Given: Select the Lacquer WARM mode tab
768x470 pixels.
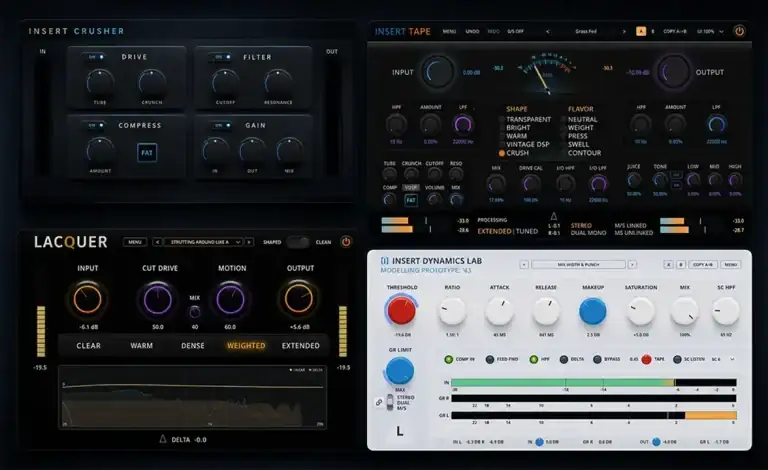Looking at the screenshot, I should [142, 346].
